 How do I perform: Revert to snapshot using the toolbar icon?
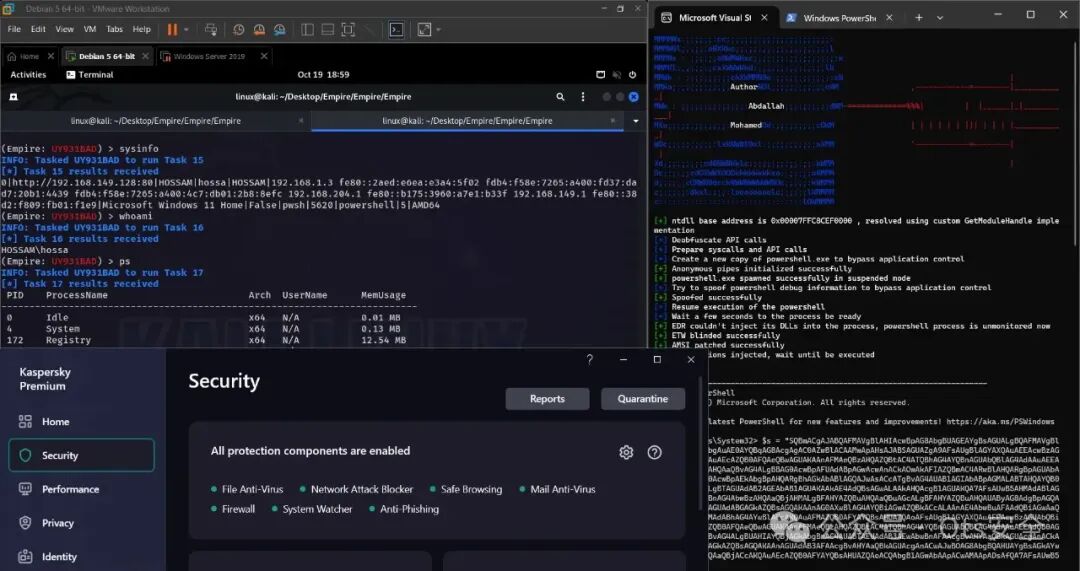[x=259, y=30]
